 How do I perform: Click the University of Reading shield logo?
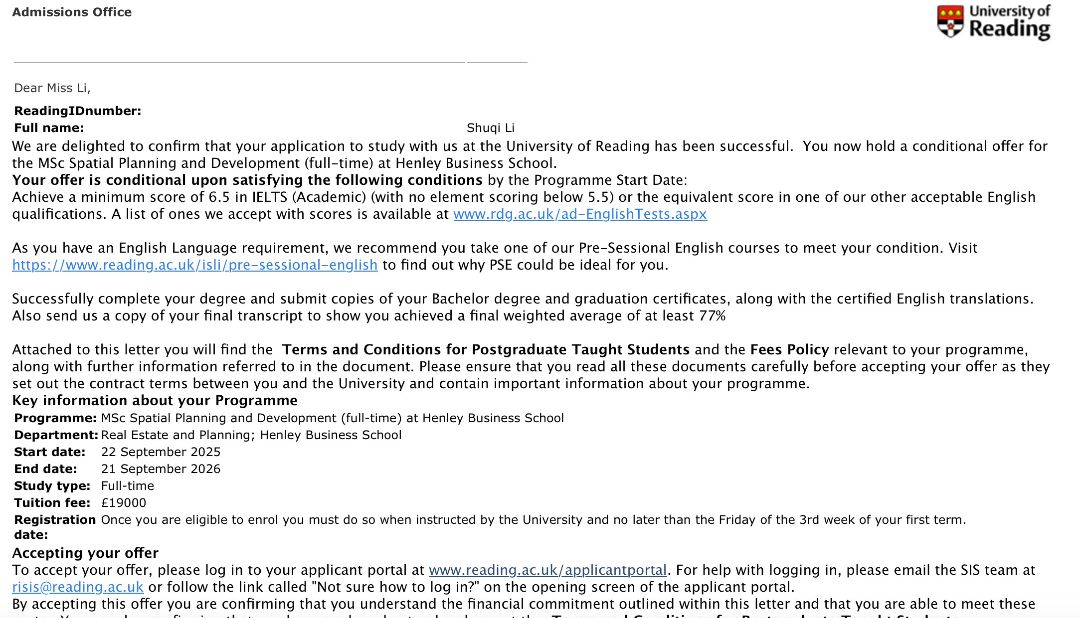(x=951, y=21)
